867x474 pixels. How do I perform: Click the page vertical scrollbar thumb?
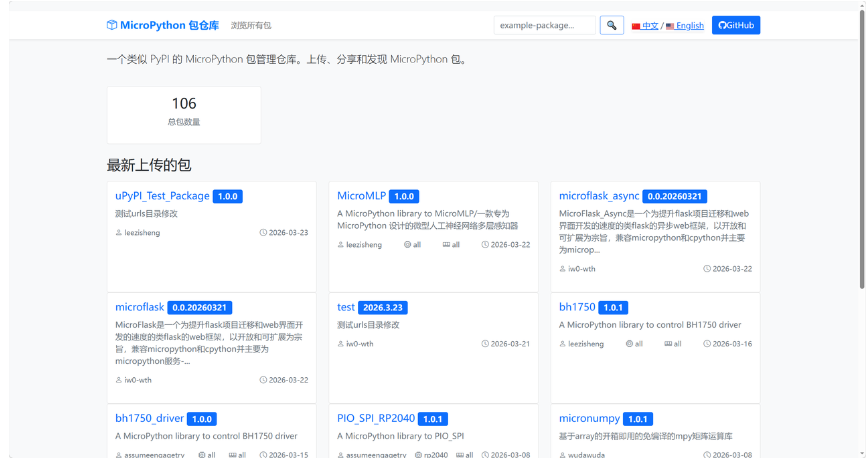coord(862,149)
